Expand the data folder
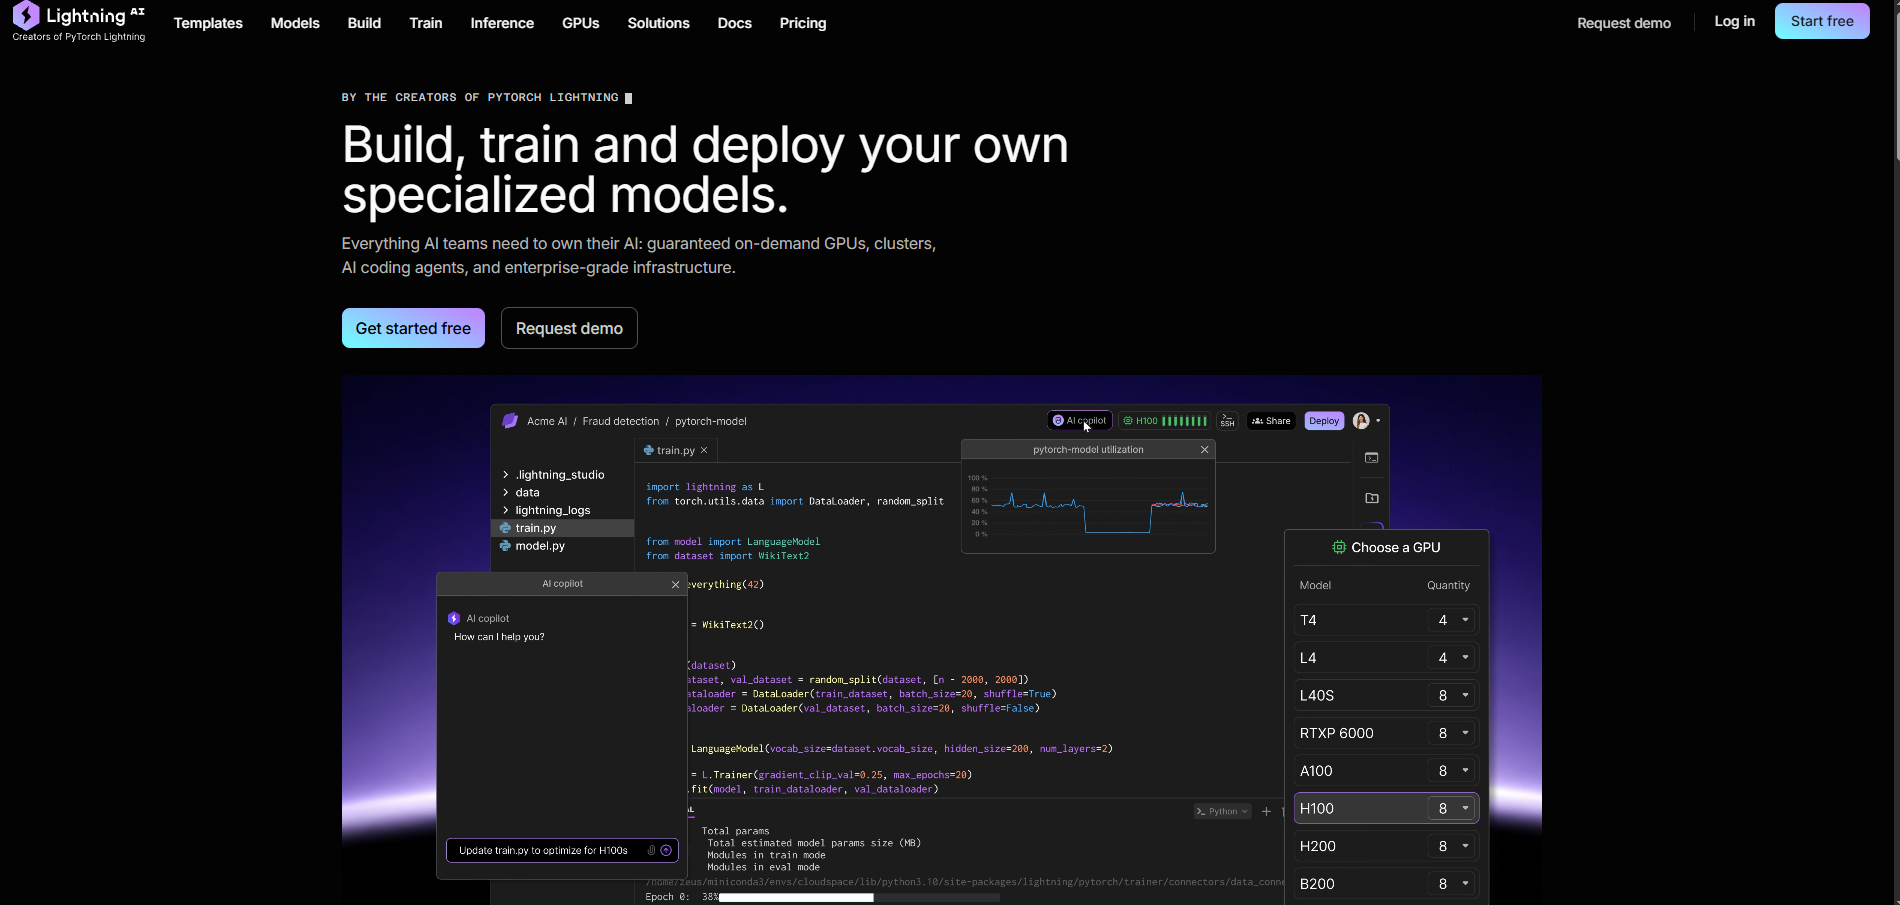The width and height of the screenshot is (1900, 905). point(506,493)
